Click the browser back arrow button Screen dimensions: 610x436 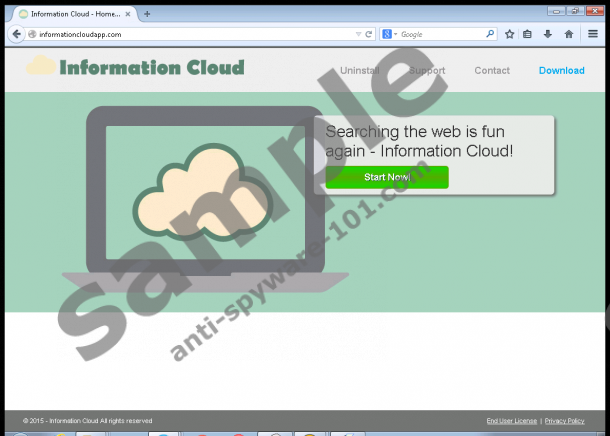click(15, 34)
